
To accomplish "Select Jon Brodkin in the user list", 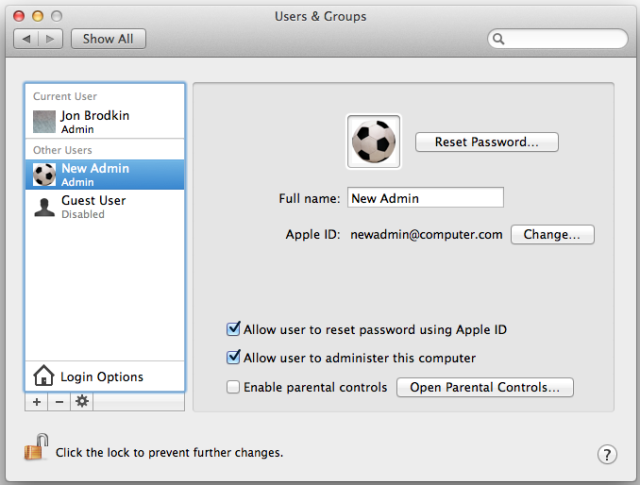I will coord(105,121).
